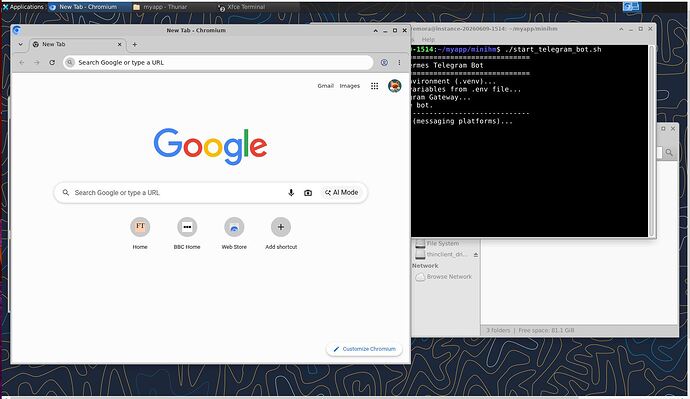Open the tab search dropdown arrow in Chromium
690x399 pixels.
20,44
